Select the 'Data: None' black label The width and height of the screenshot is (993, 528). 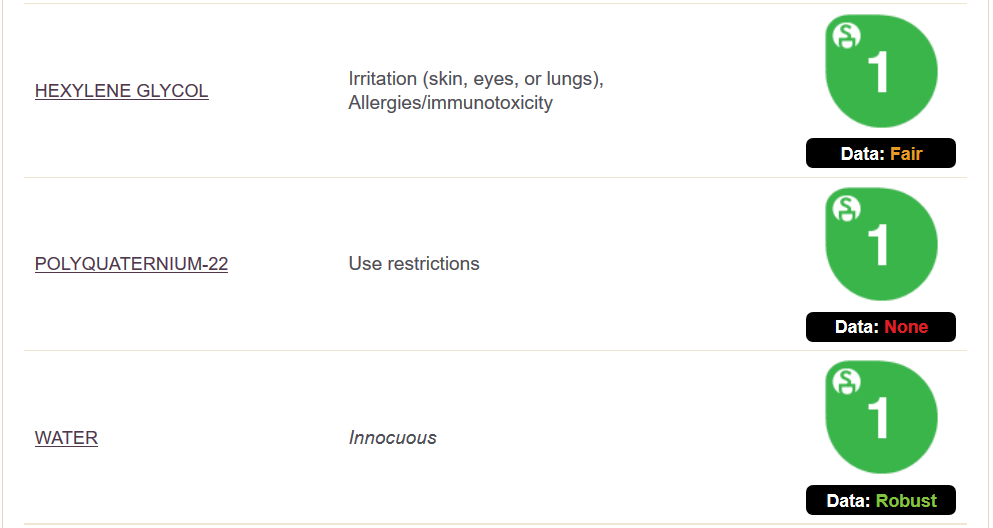click(881, 327)
